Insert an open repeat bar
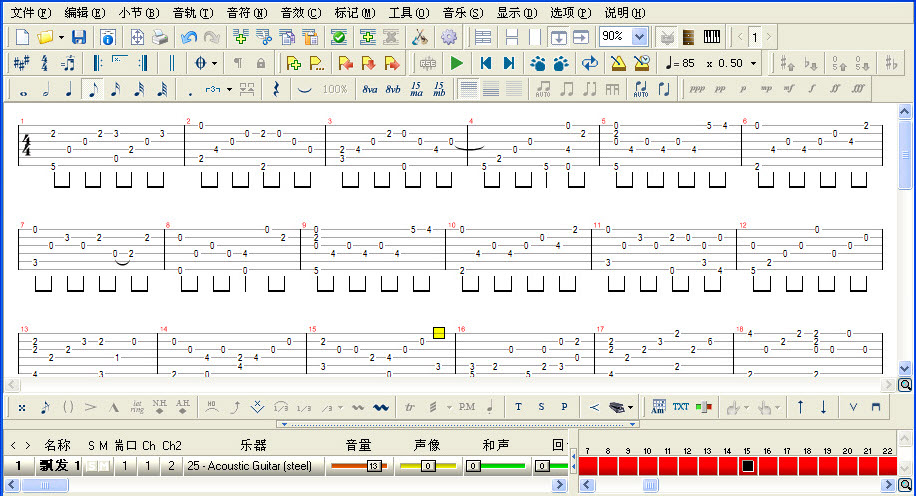This screenshot has width=916, height=496. (x=98, y=63)
